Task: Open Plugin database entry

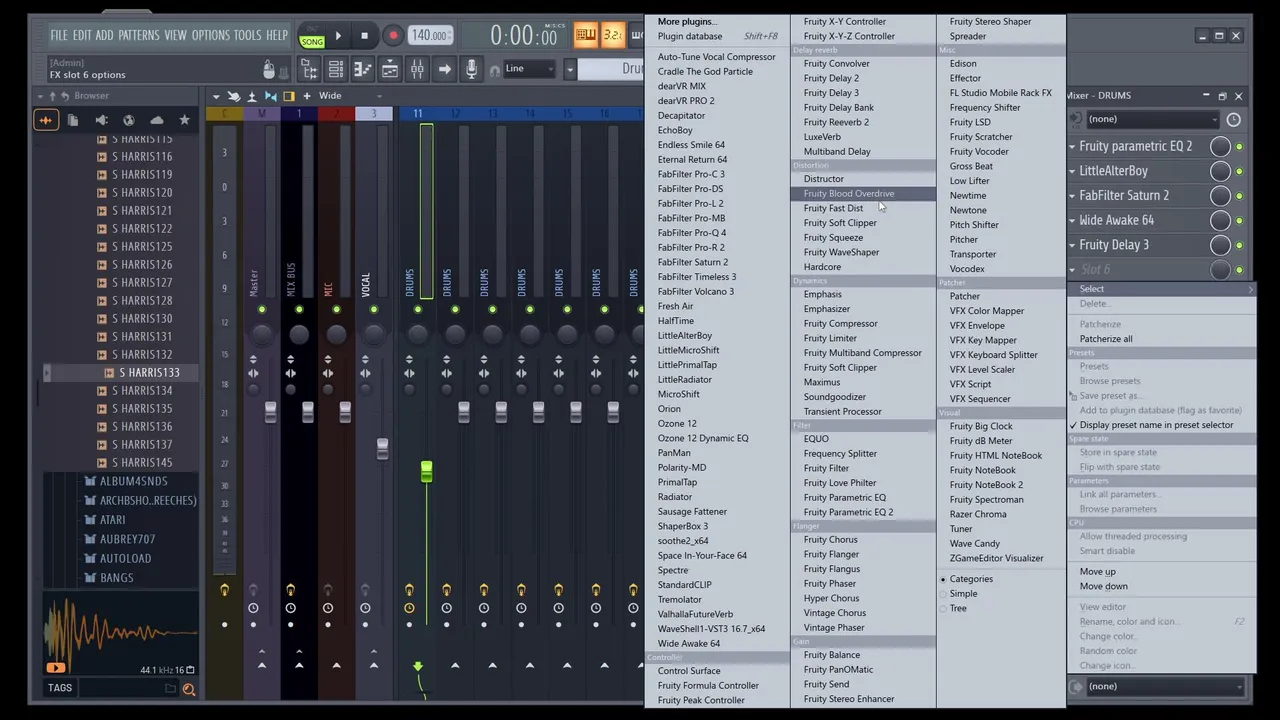Action: [690, 36]
